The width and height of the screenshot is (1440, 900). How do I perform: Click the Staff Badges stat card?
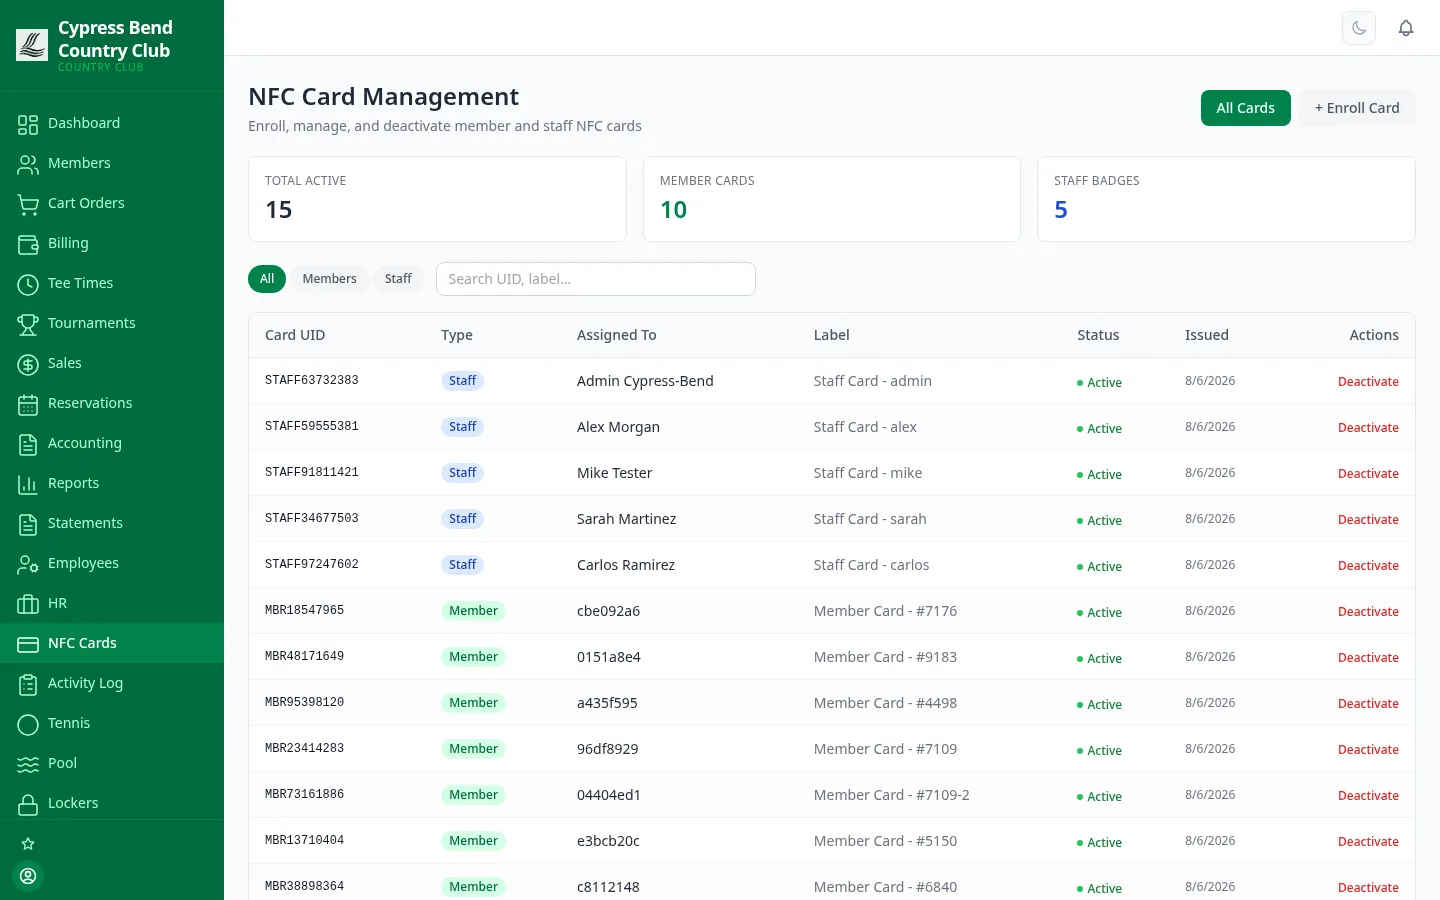pyautogui.click(x=1226, y=199)
